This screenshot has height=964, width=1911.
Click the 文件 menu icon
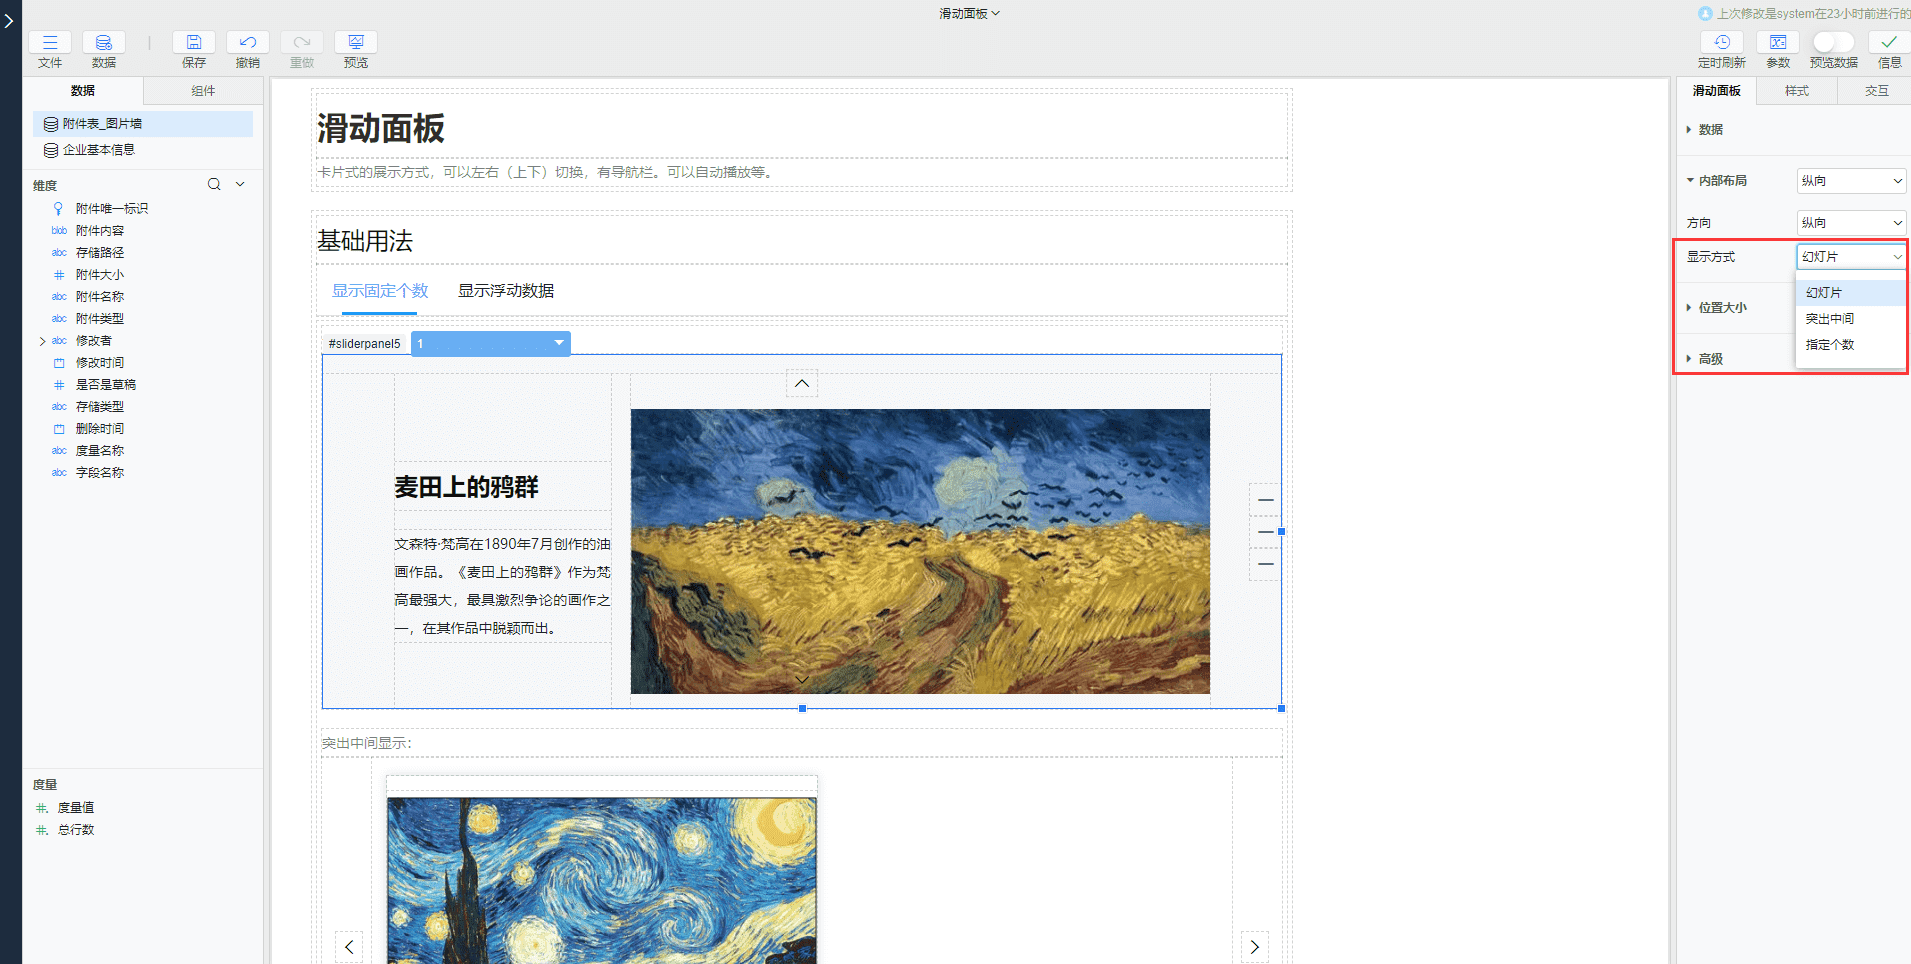[49, 42]
